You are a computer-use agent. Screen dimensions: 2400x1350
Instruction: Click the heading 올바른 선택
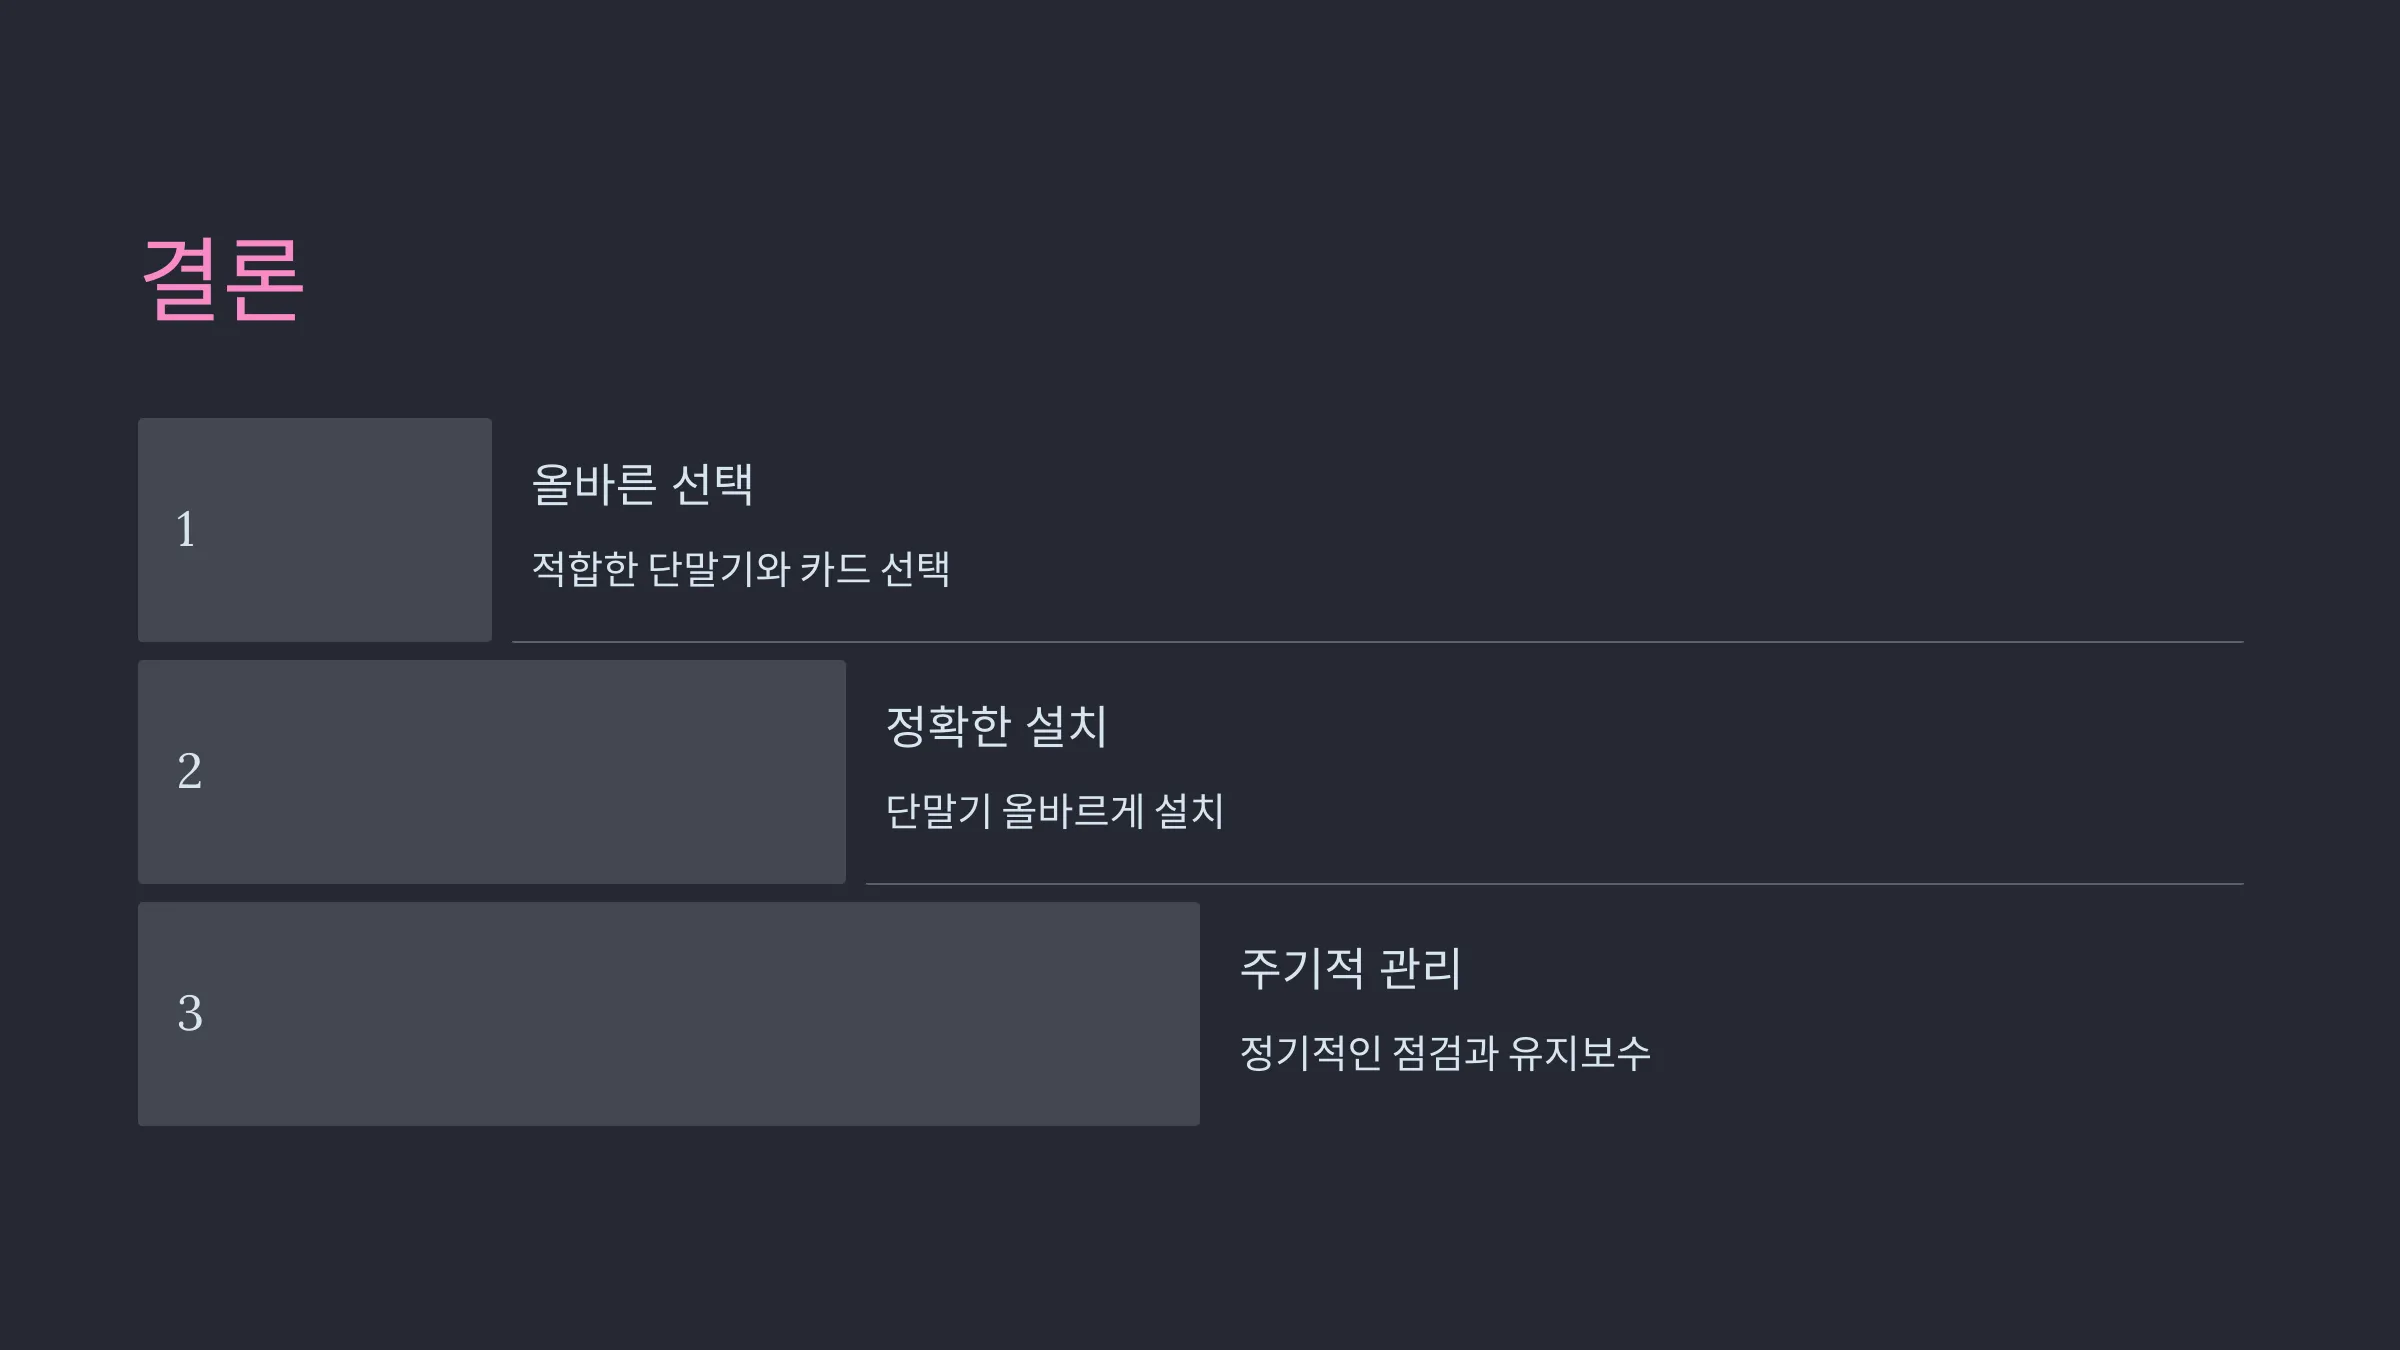pos(642,484)
